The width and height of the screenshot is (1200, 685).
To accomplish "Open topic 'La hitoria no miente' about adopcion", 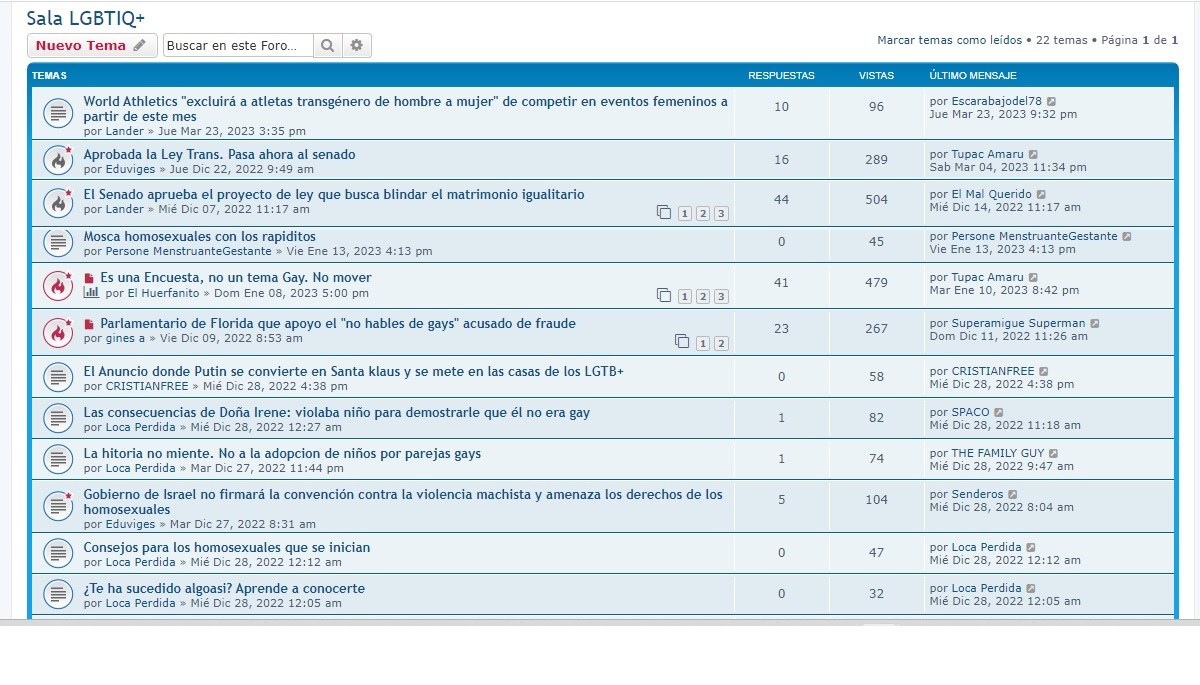I will point(282,453).
